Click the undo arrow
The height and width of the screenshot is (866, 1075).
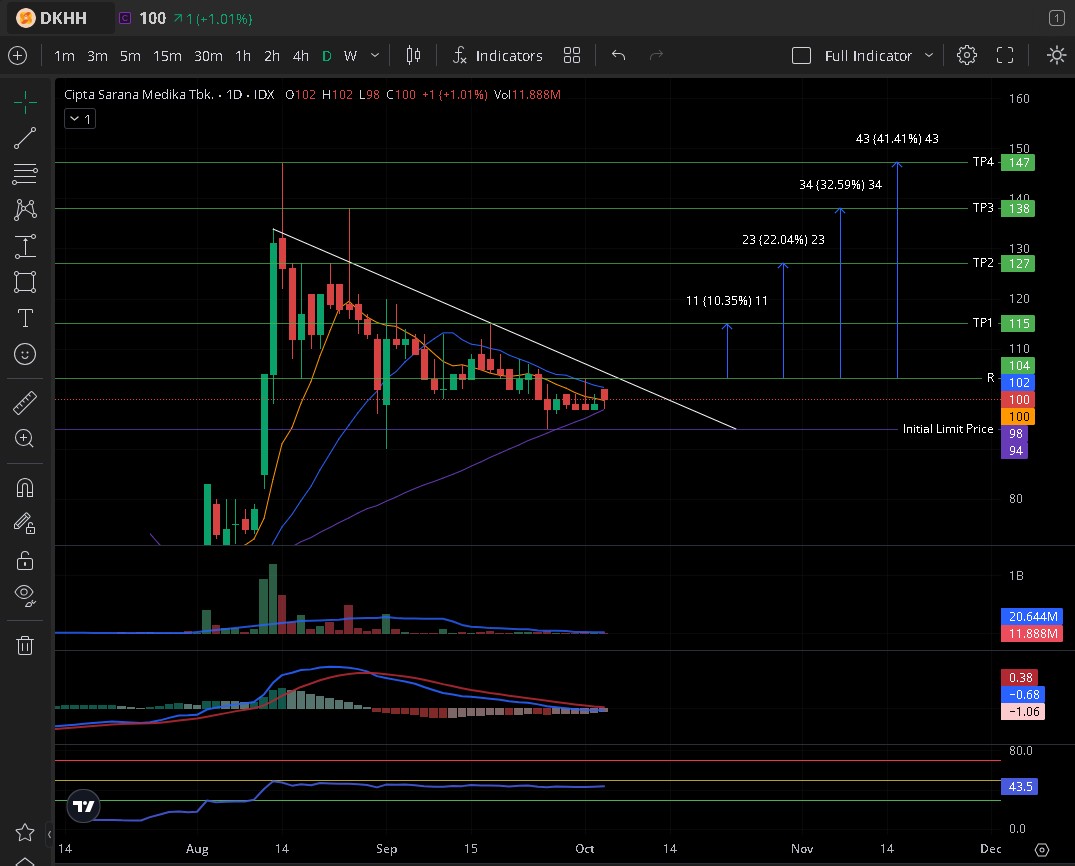coord(618,56)
